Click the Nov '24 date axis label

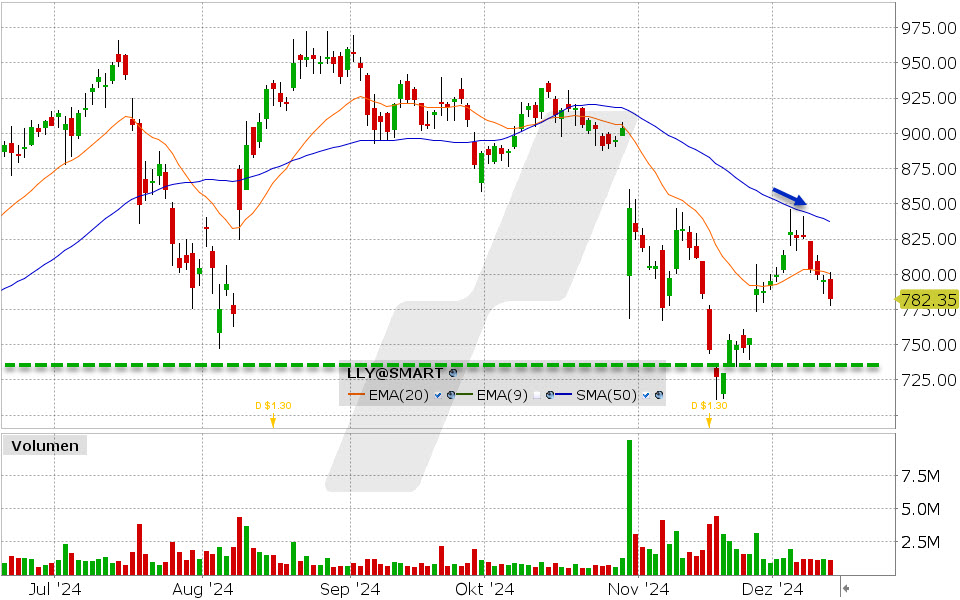(638, 589)
